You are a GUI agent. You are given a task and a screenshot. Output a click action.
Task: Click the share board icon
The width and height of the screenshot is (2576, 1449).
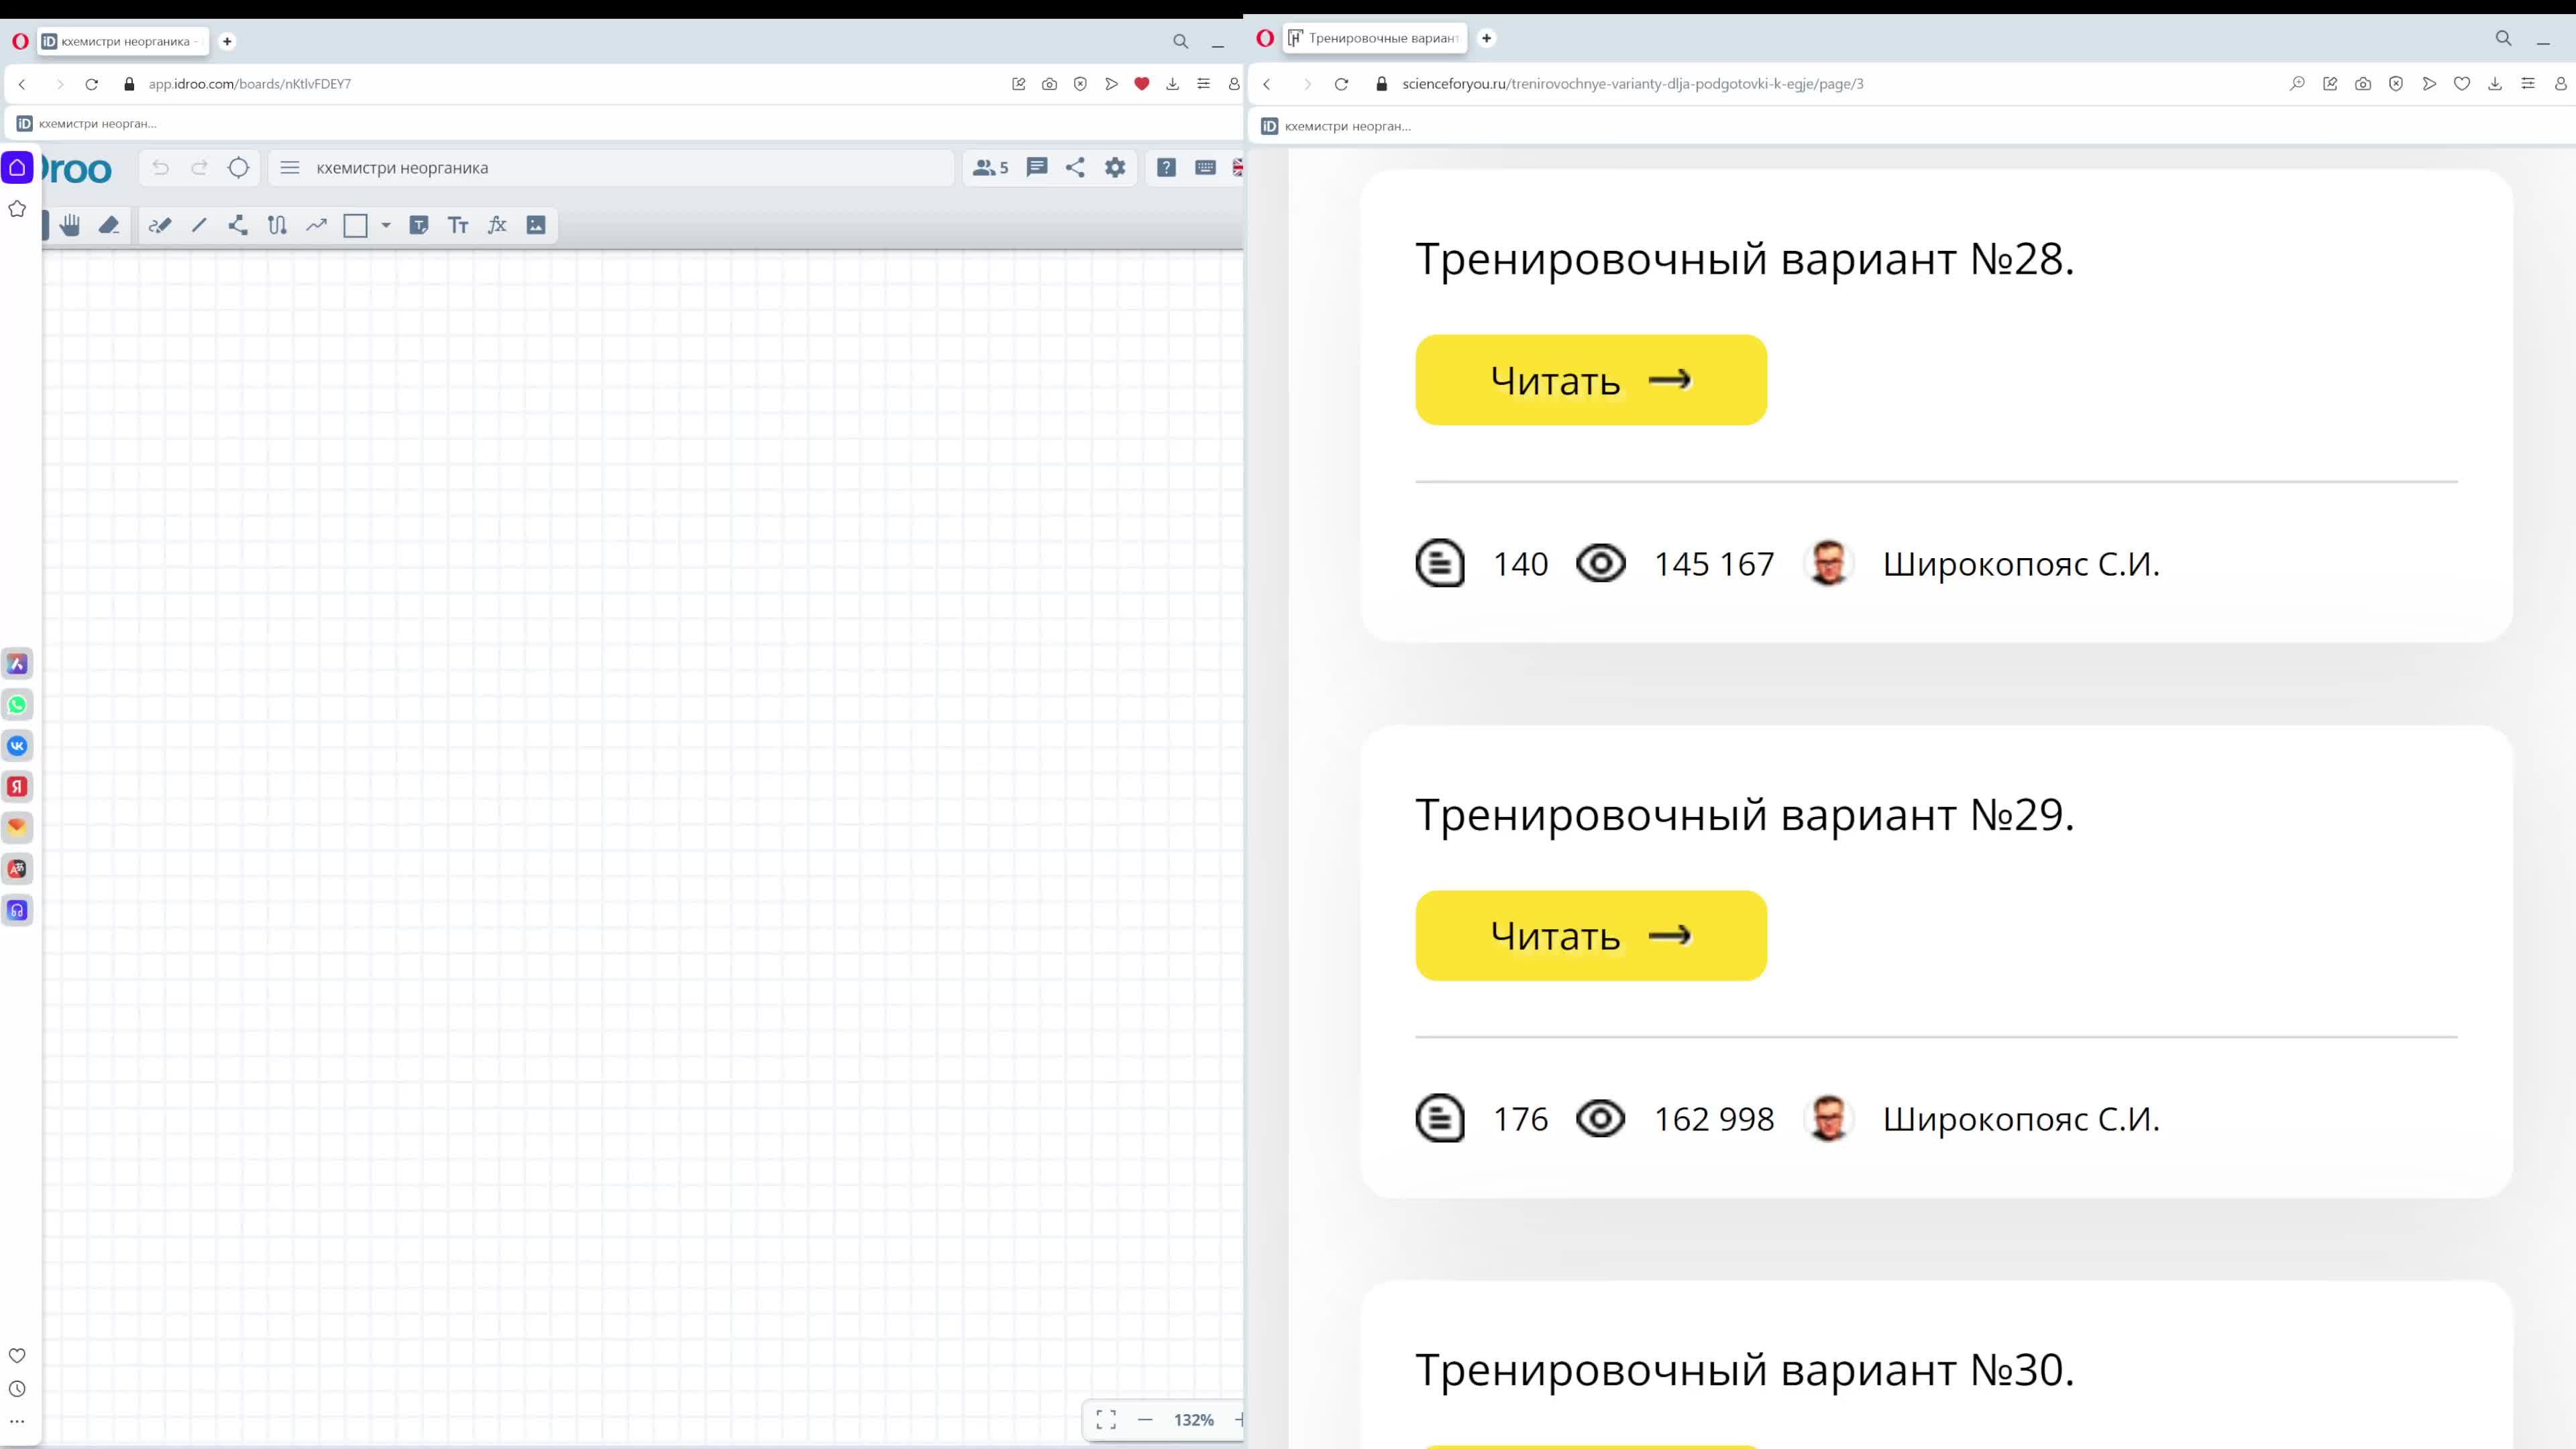point(1075,167)
